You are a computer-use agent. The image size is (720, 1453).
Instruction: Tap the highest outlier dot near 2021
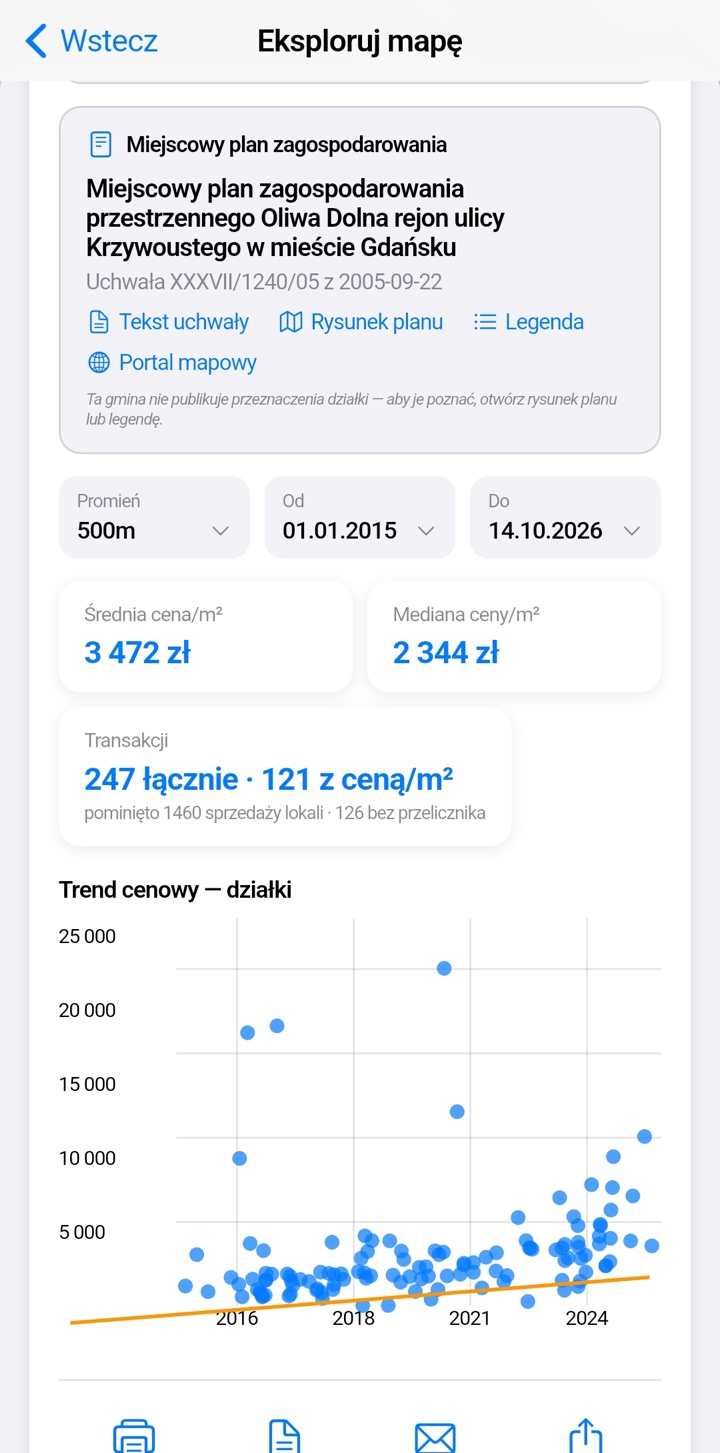tap(444, 968)
